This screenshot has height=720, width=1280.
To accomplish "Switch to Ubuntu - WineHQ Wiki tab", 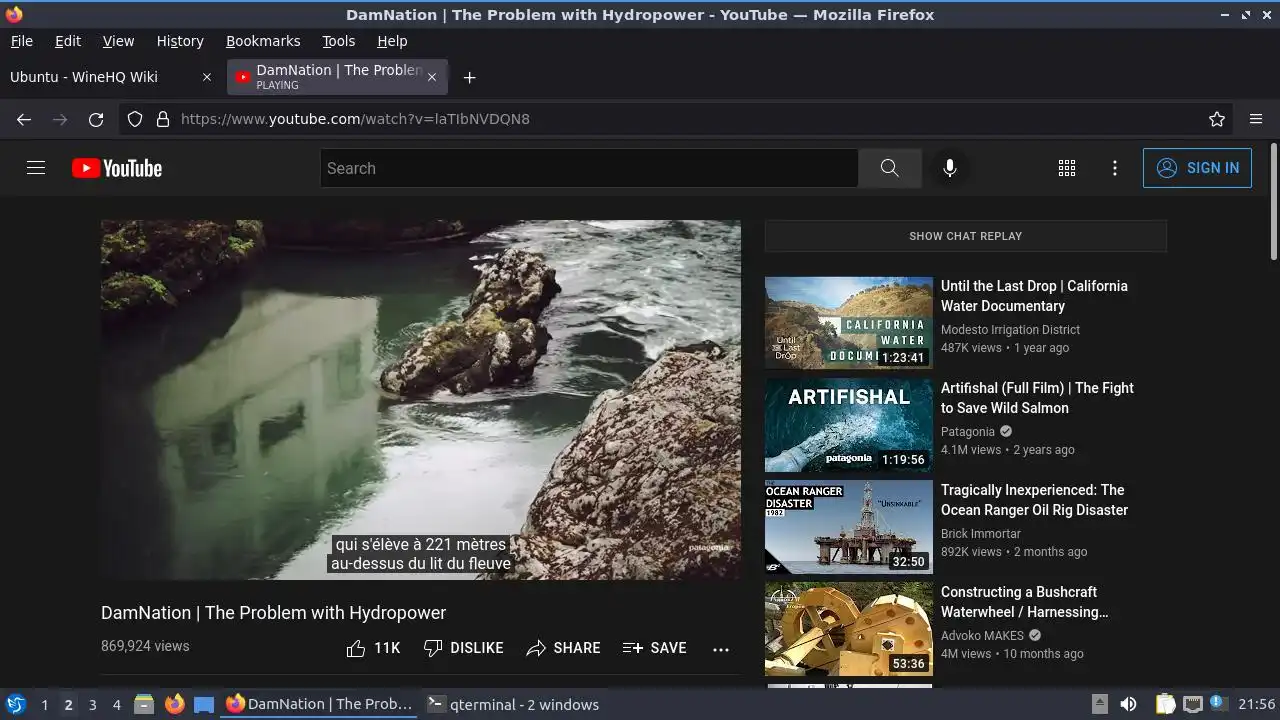I will click(x=111, y=77).
